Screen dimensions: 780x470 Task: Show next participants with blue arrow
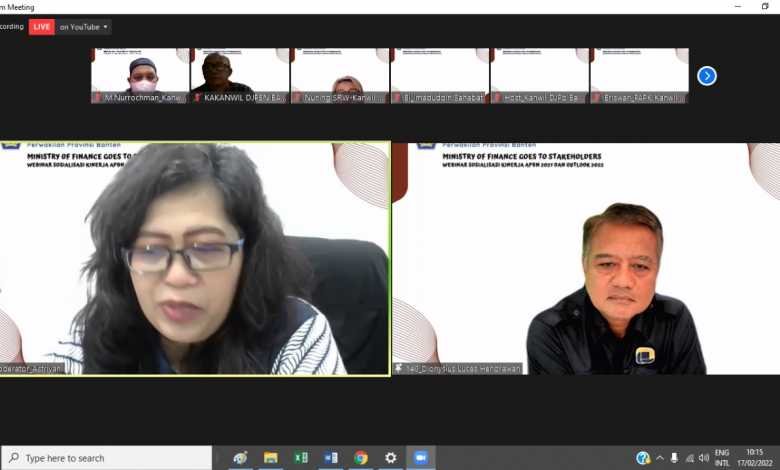coord(706,76)
